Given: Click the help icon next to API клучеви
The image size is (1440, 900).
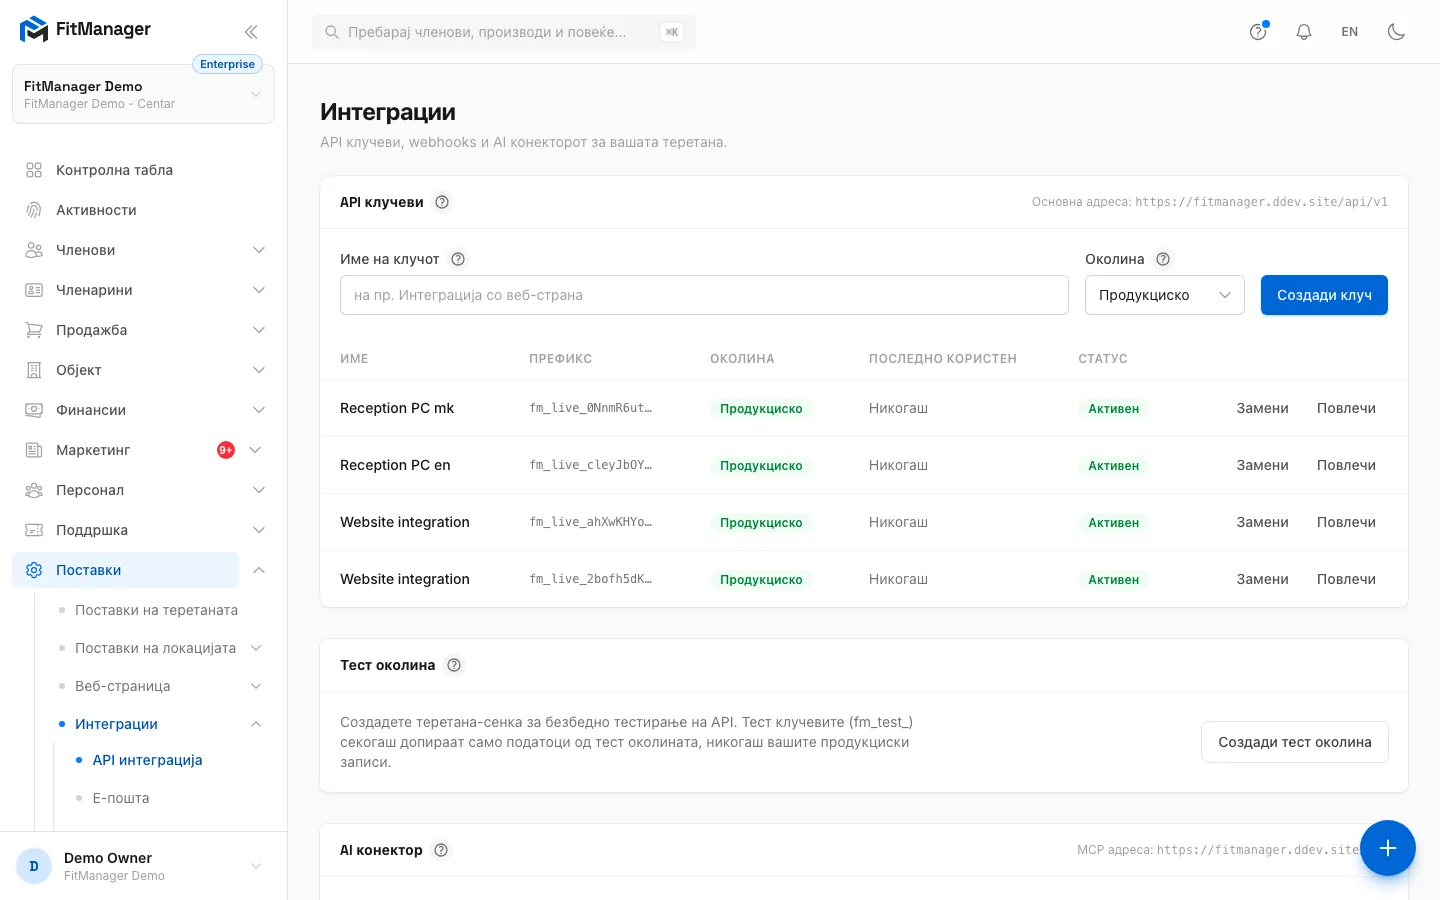Looking at the screenshot, I should (x=442, y=202).
